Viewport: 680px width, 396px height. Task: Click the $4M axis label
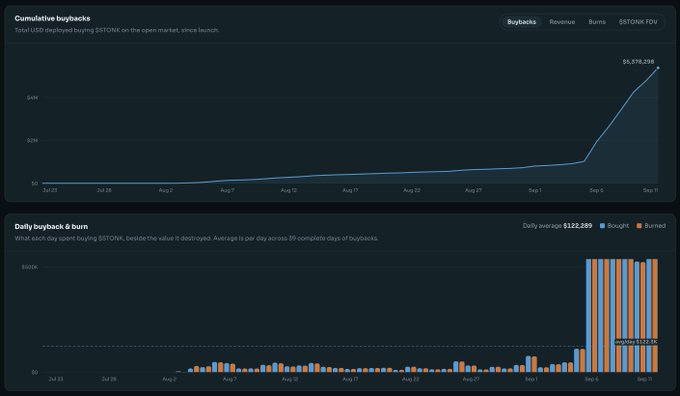[32, 98]
